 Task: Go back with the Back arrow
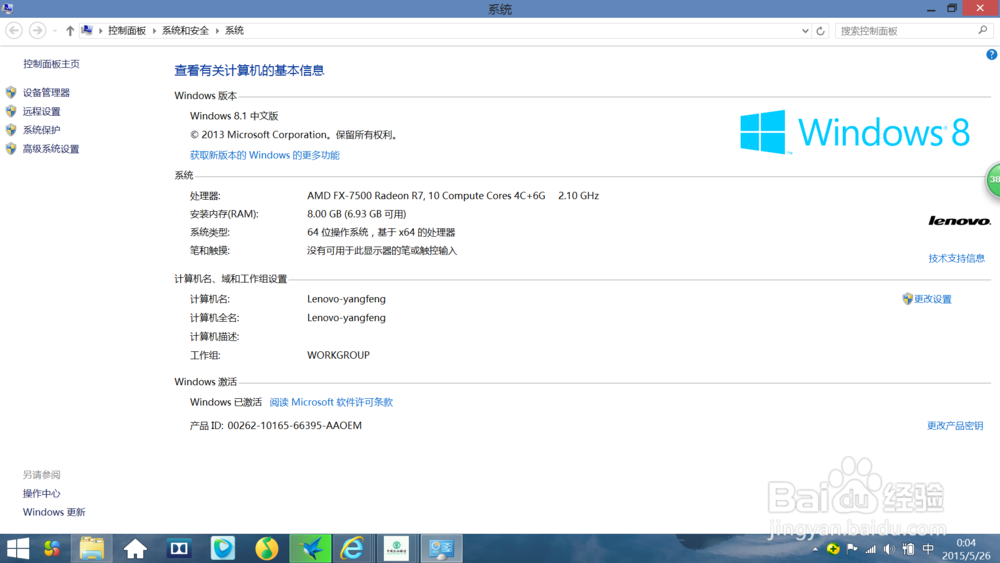[13, 31]
